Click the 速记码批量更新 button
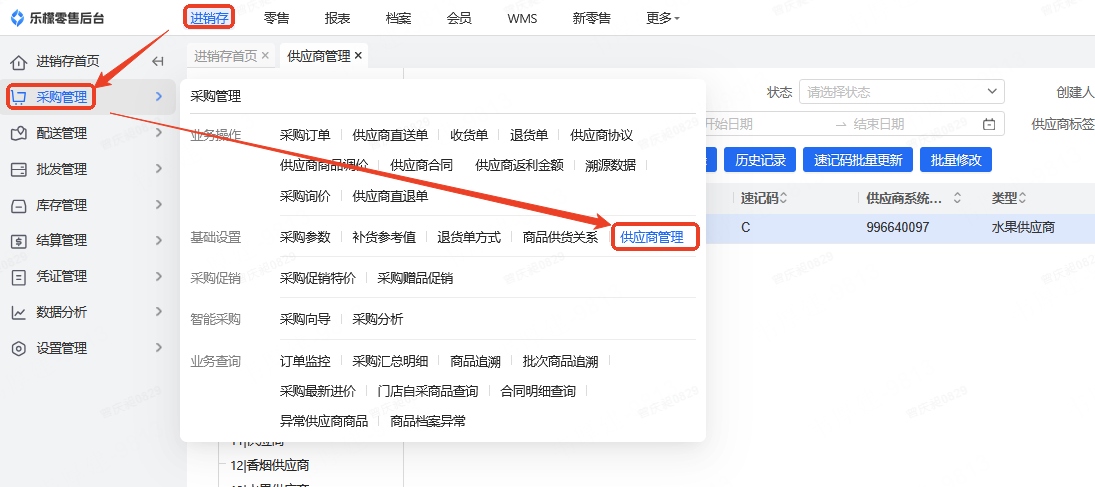 pos(858,160)
